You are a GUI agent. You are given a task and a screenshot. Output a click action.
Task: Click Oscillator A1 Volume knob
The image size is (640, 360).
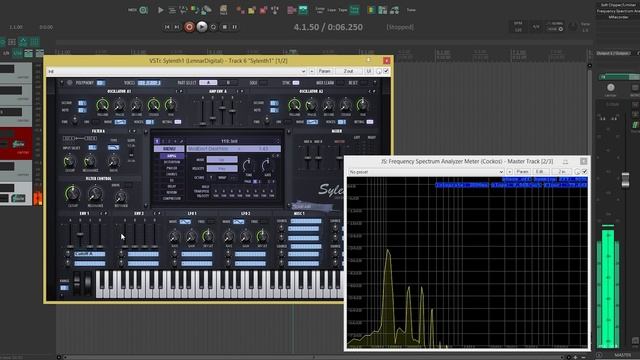click(x=102, y=106)
